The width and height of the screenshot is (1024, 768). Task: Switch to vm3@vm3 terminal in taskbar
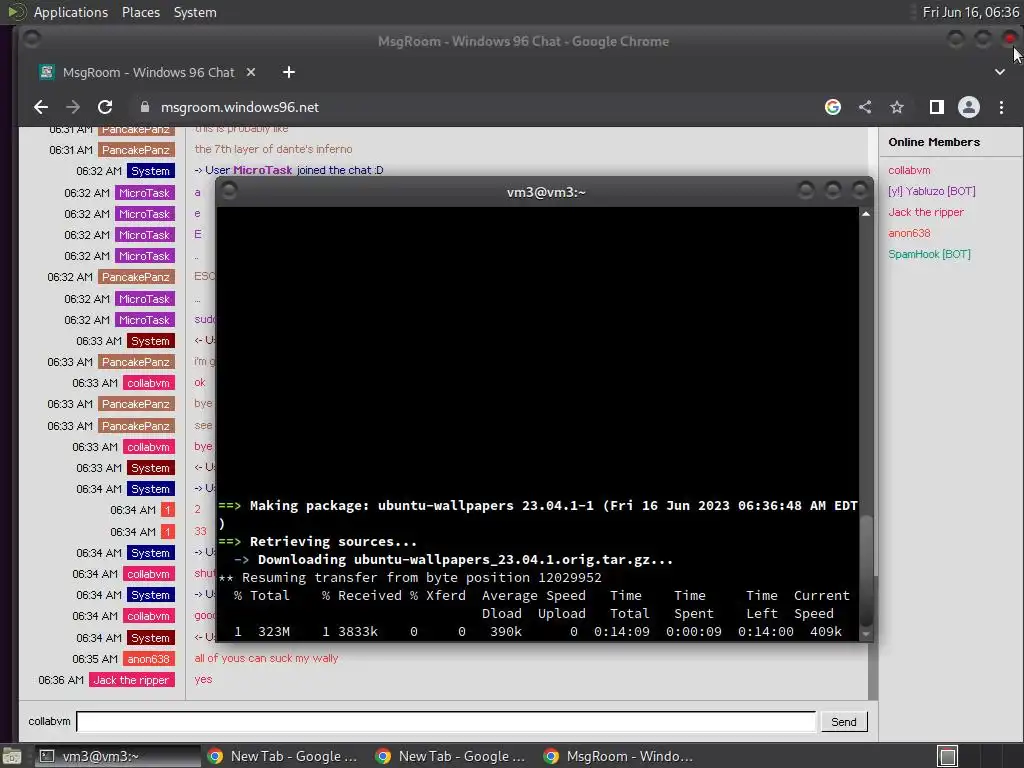coord(116,756)
